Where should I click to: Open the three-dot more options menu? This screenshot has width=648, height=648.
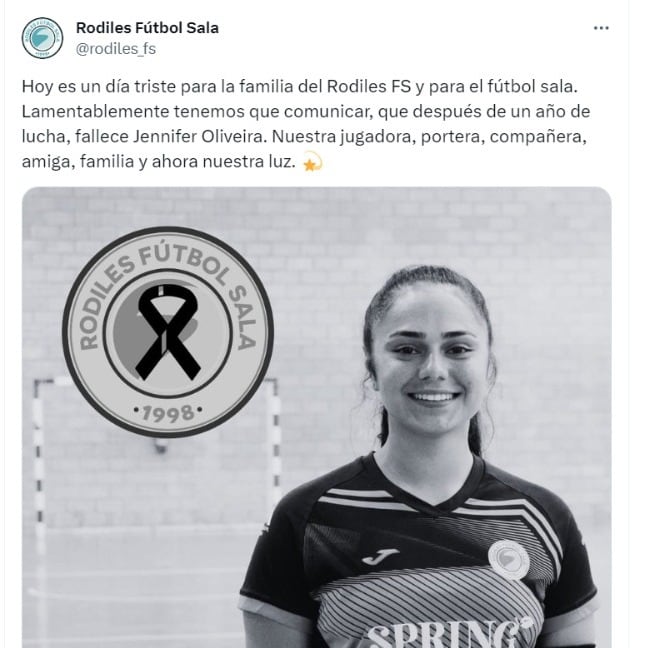(x=601, y=28)
